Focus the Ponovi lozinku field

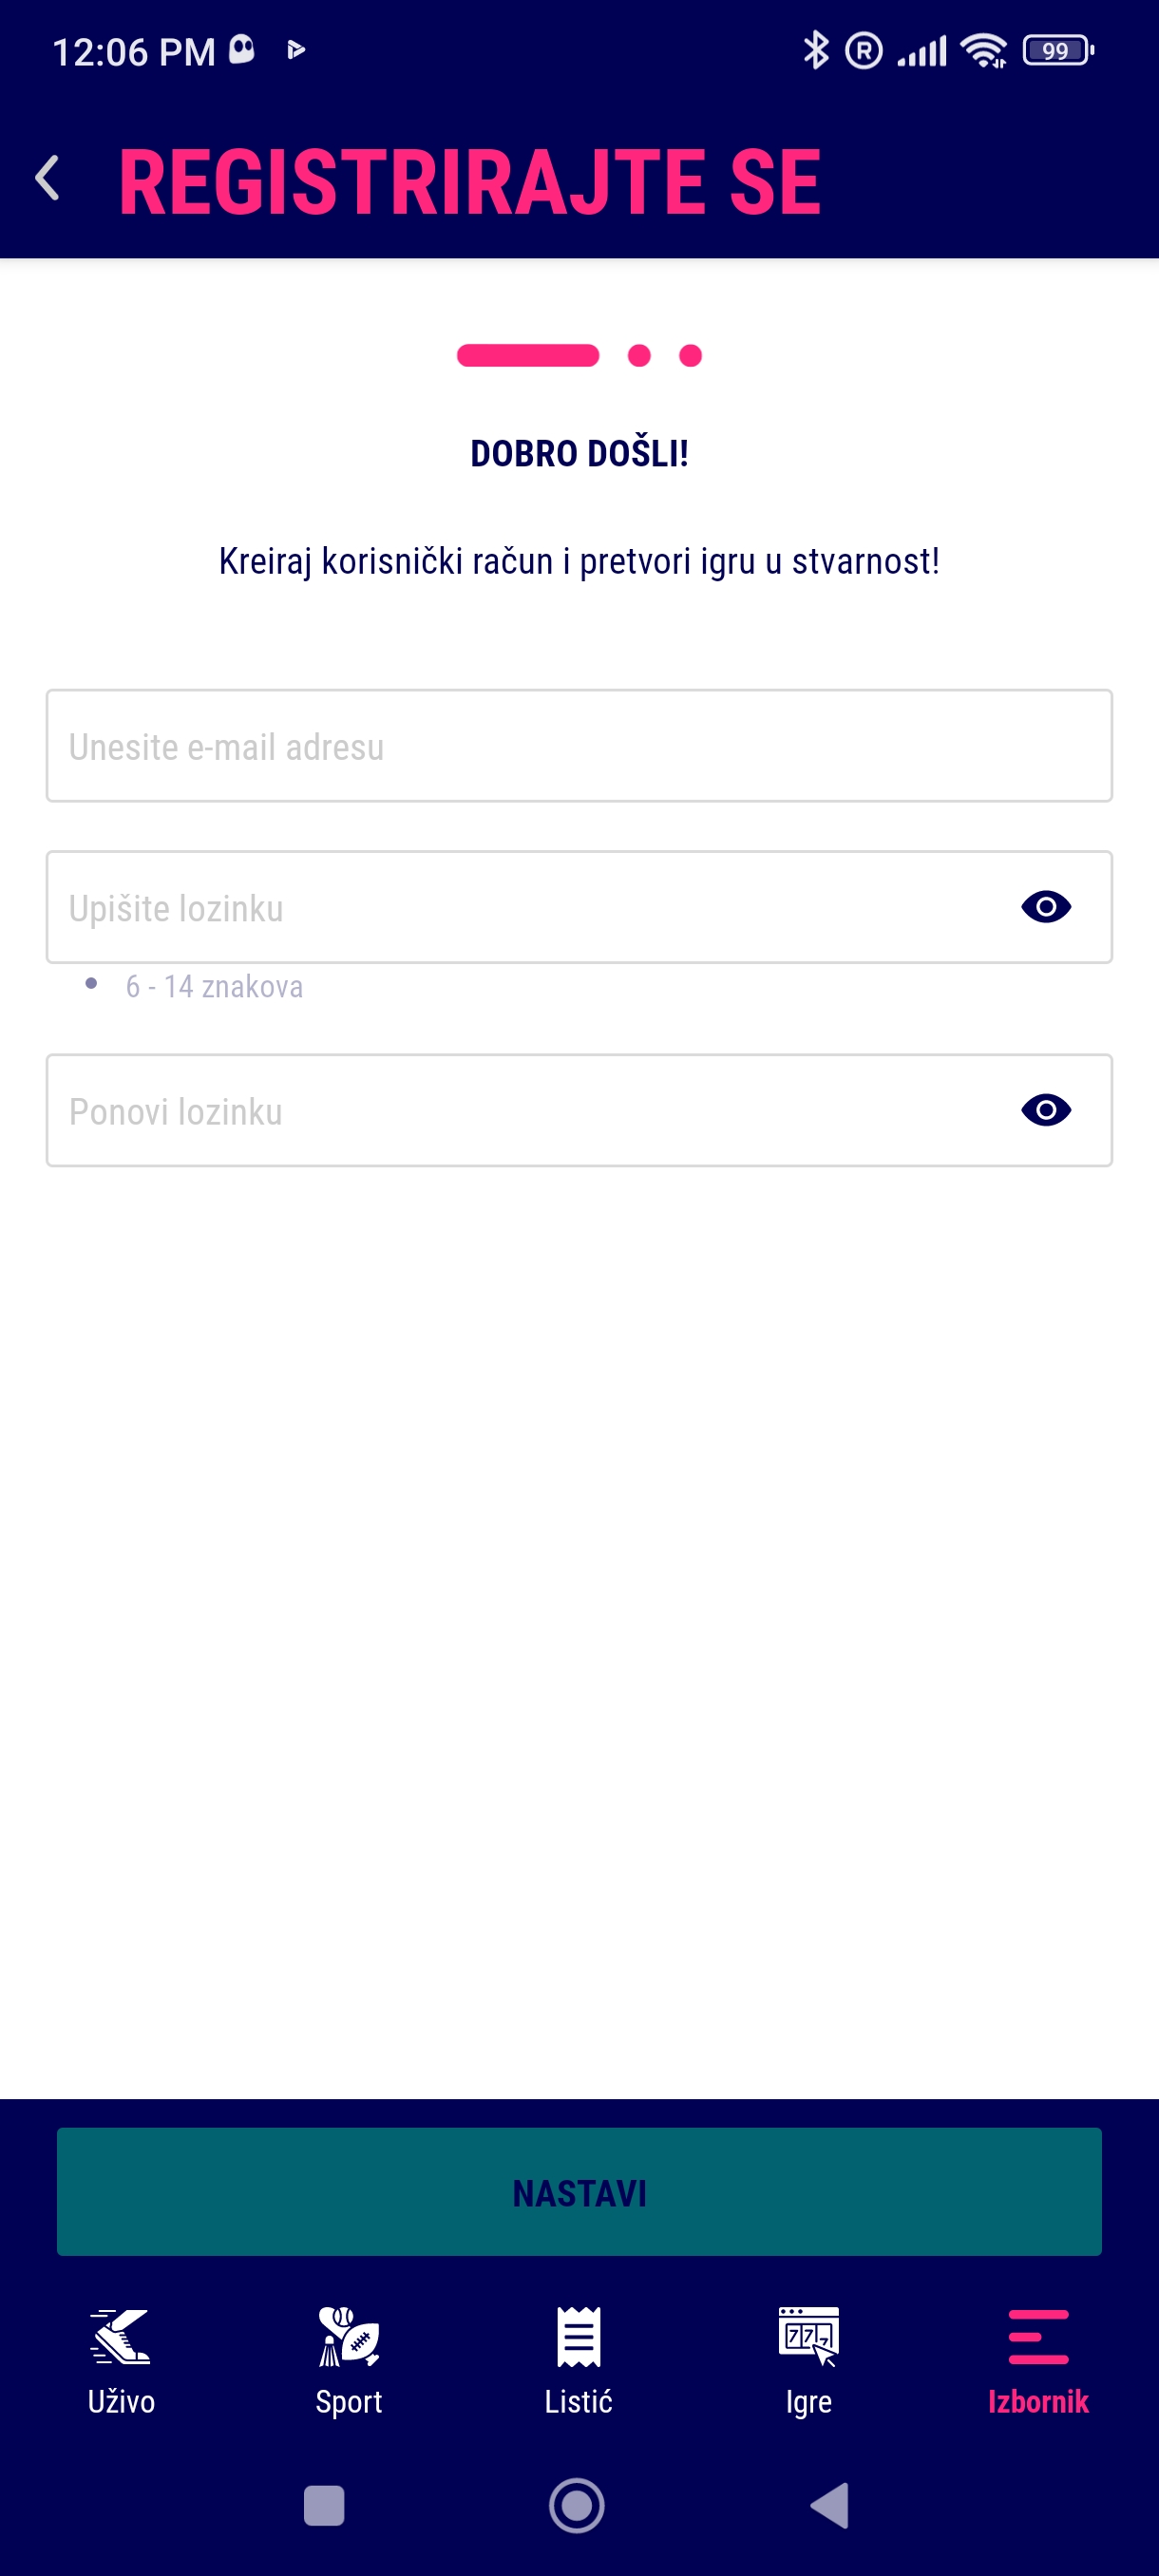pos(520,1110)
